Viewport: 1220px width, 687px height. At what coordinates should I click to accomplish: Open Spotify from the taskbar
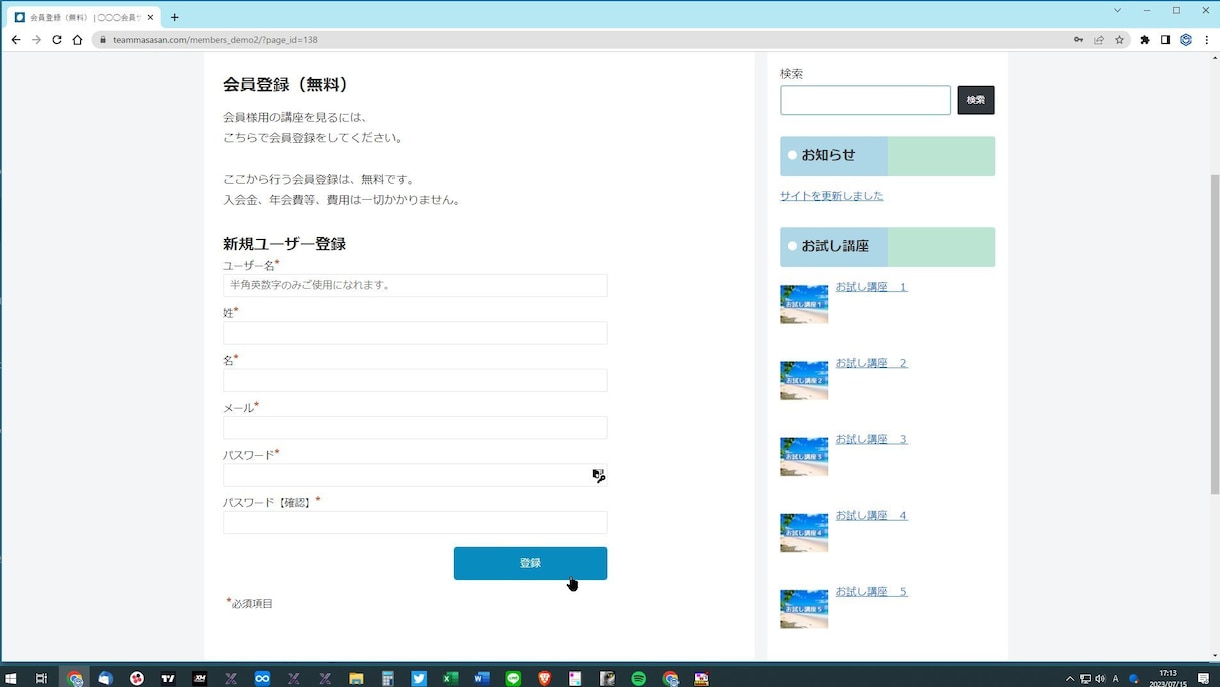click(638, 678)
